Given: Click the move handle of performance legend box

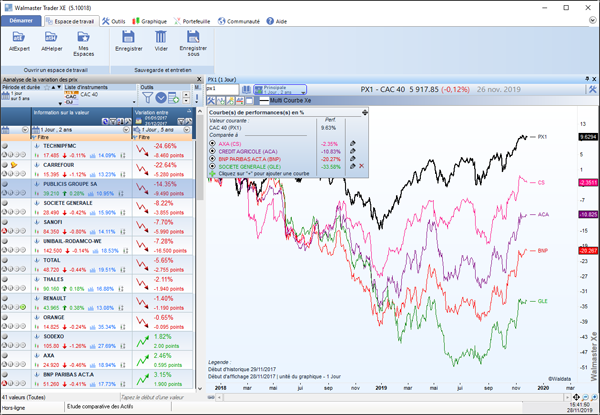Looking at the screenshot, I should click(365, 112).
